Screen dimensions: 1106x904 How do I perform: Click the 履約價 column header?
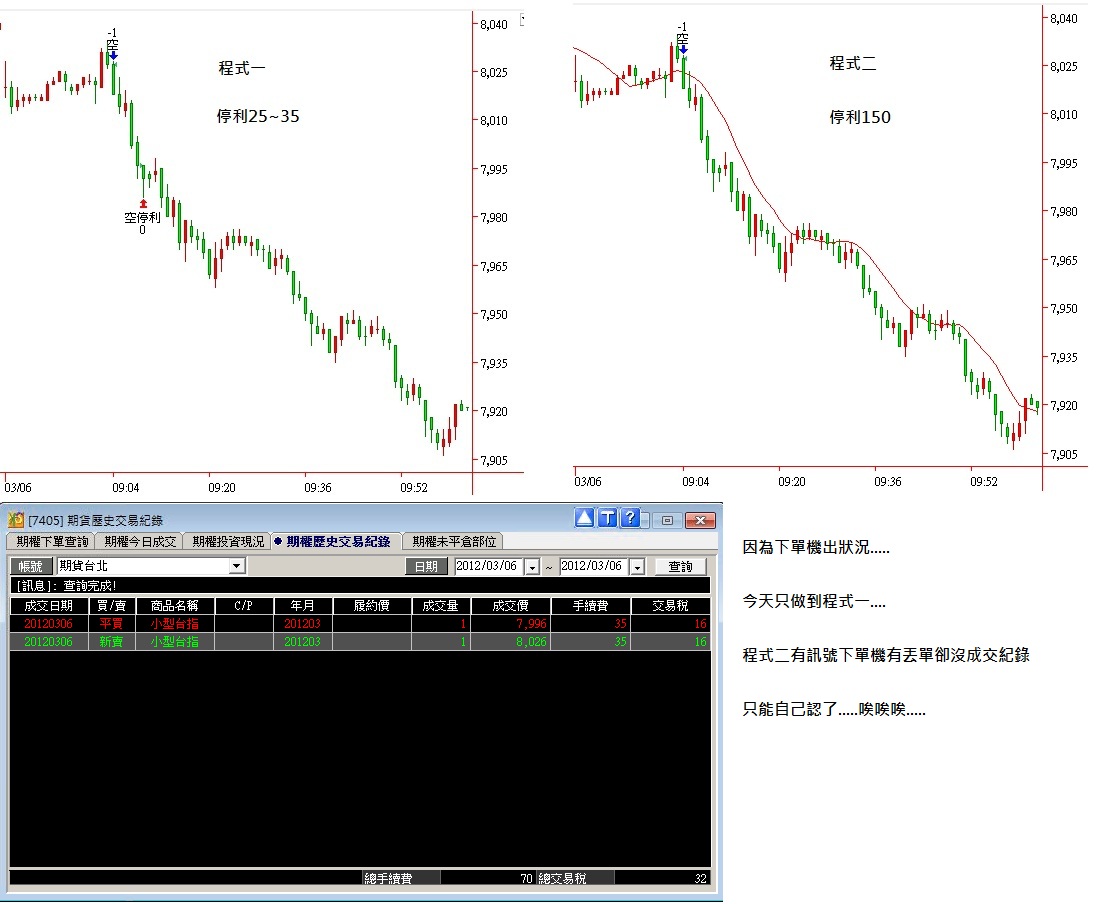(372, 606)
